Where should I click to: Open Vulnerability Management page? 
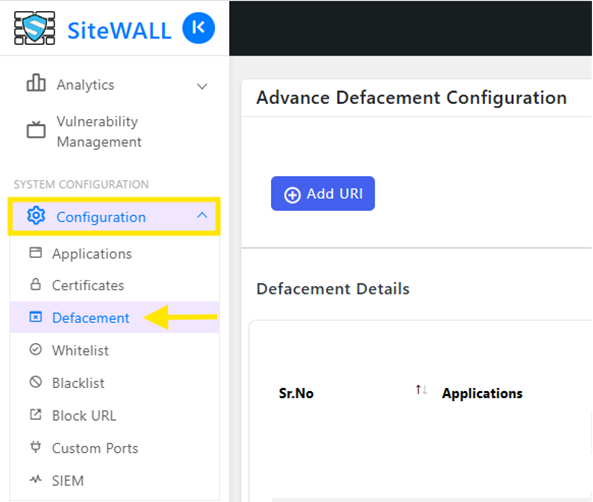tap(99, 132)
